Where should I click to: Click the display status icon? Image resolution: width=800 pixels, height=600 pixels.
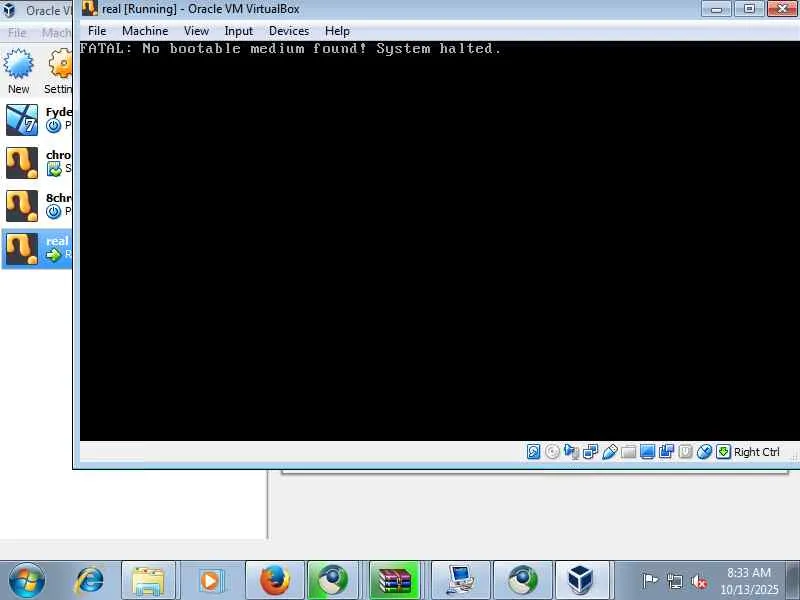[x=647, y=452]
